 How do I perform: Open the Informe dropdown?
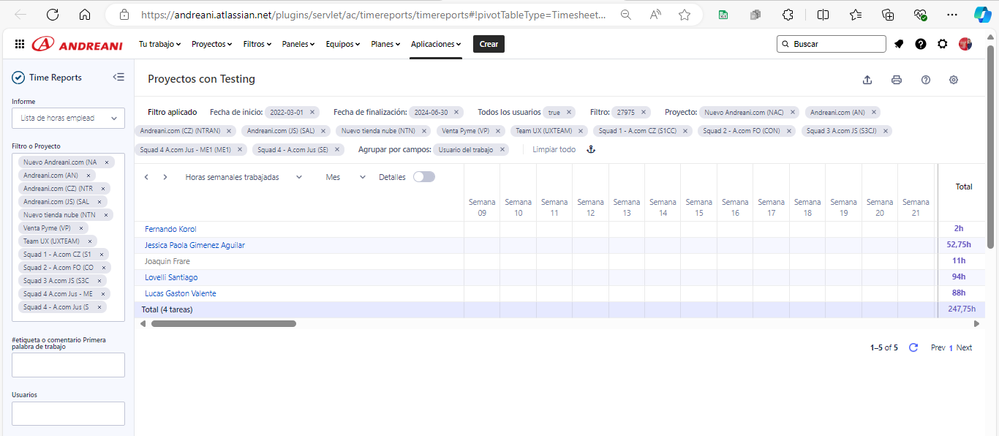coord(68,118)
